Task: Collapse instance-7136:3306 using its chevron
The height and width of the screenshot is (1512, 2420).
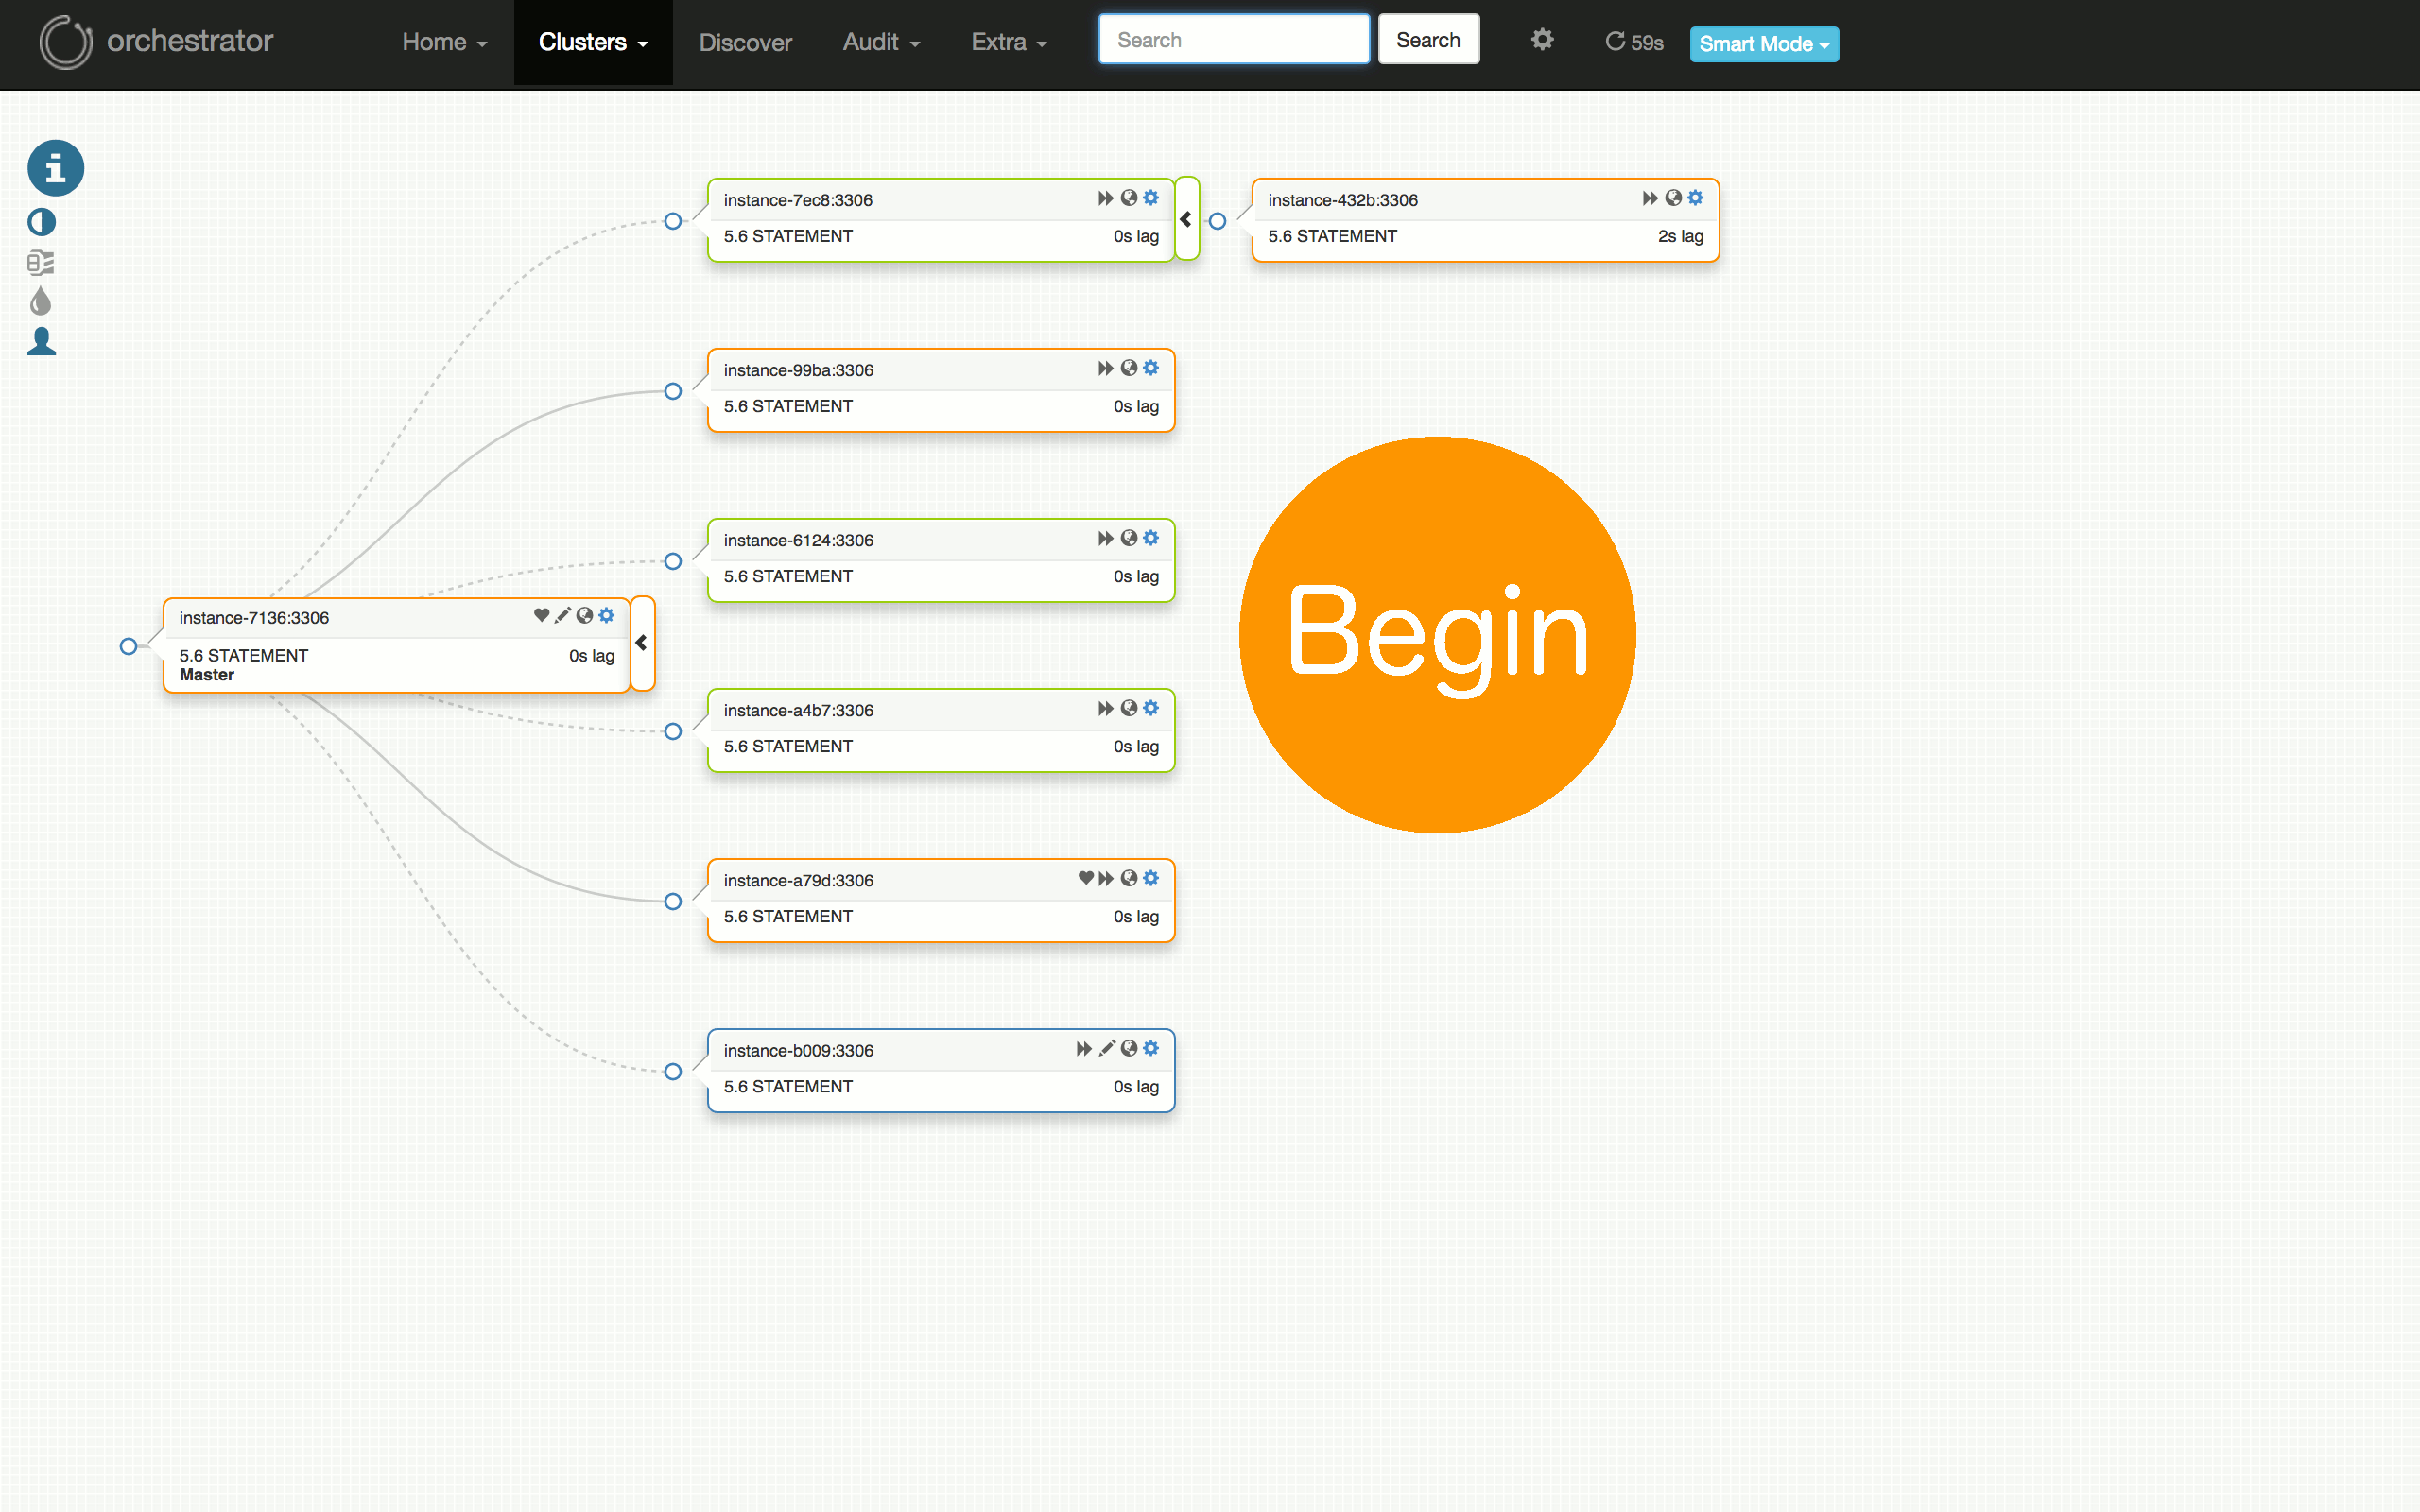Action: point(641,643)
